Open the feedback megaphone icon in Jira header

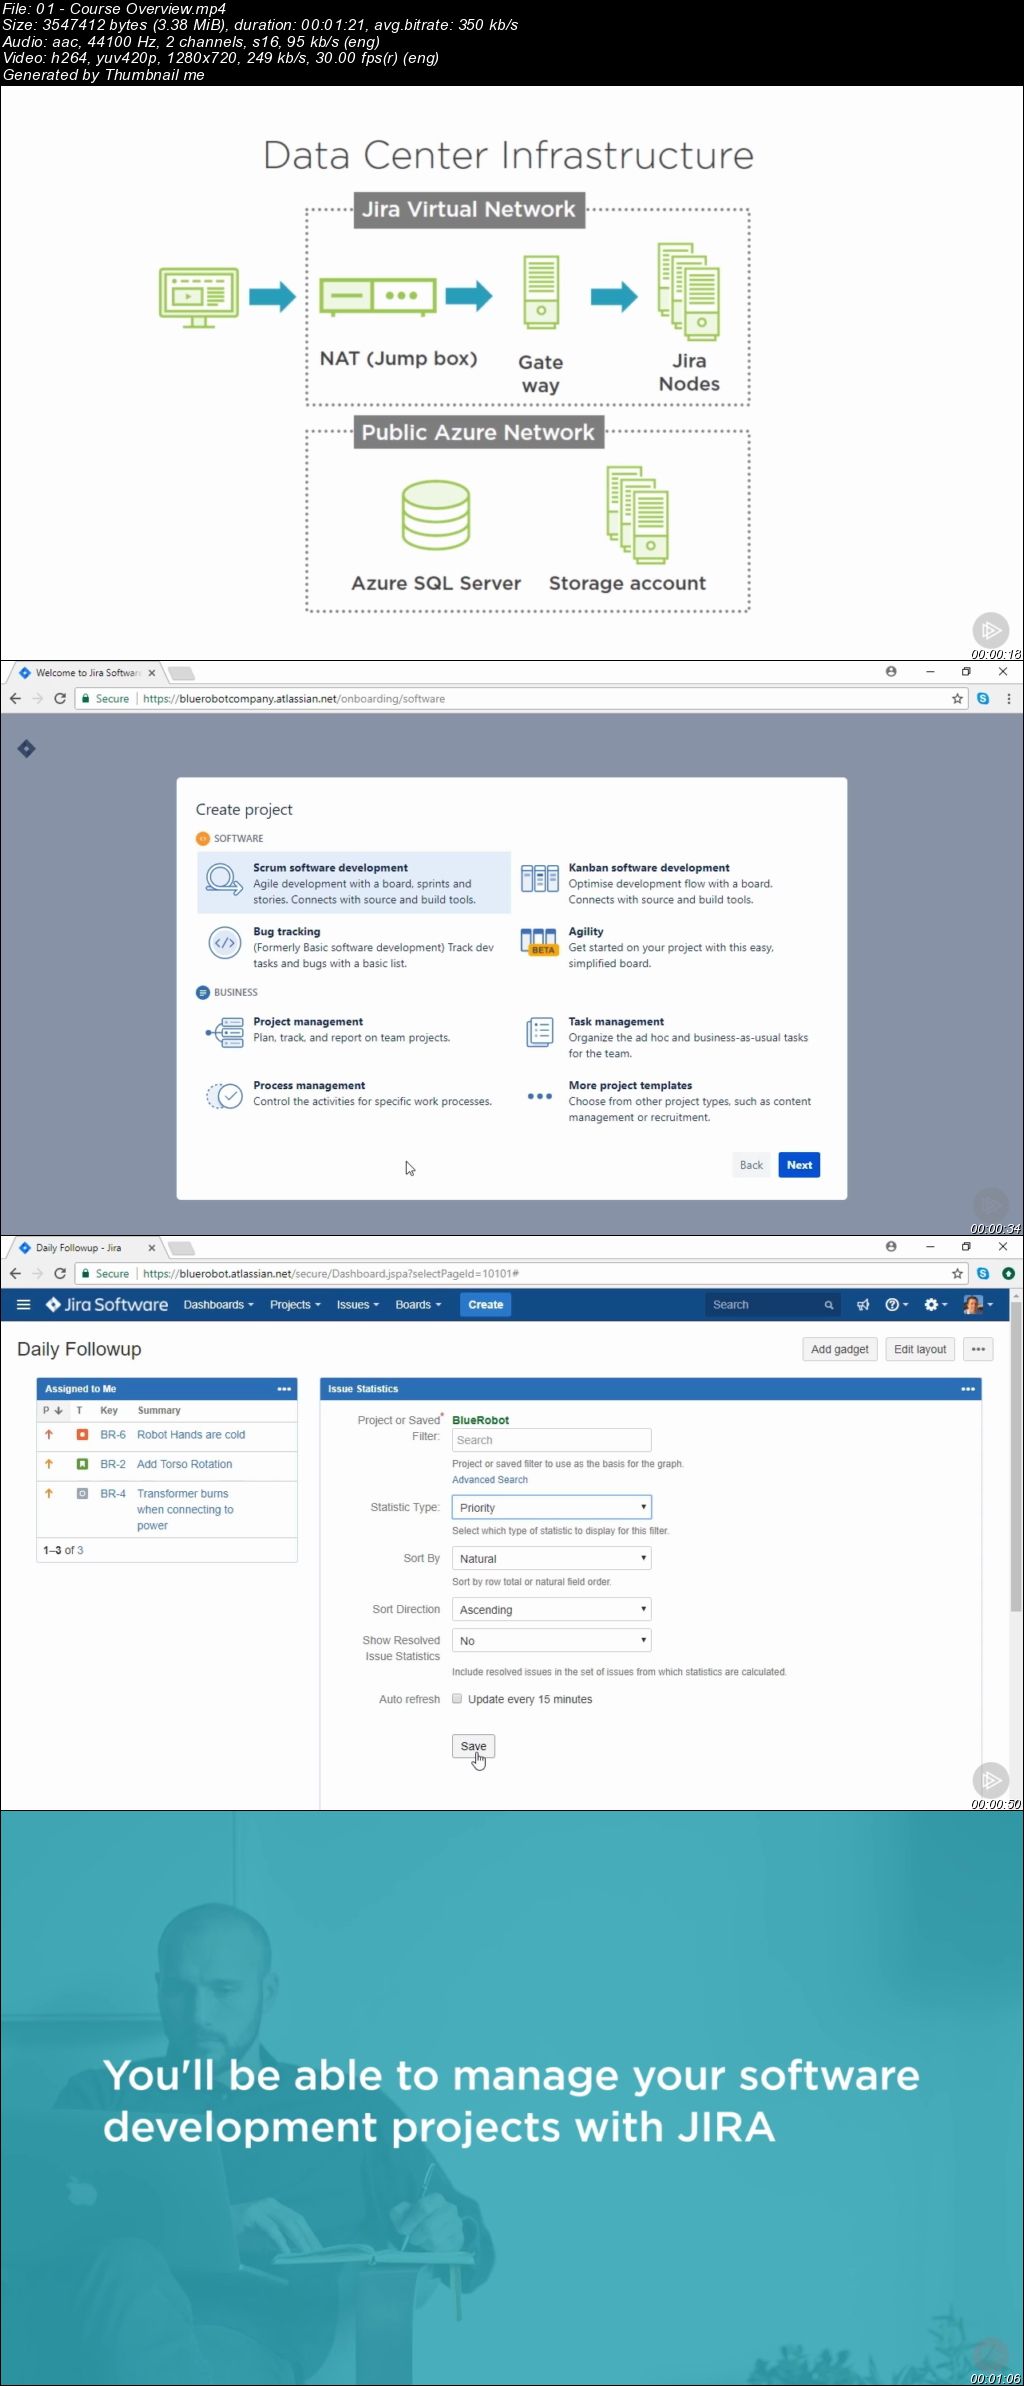[x=863, y=1305]
